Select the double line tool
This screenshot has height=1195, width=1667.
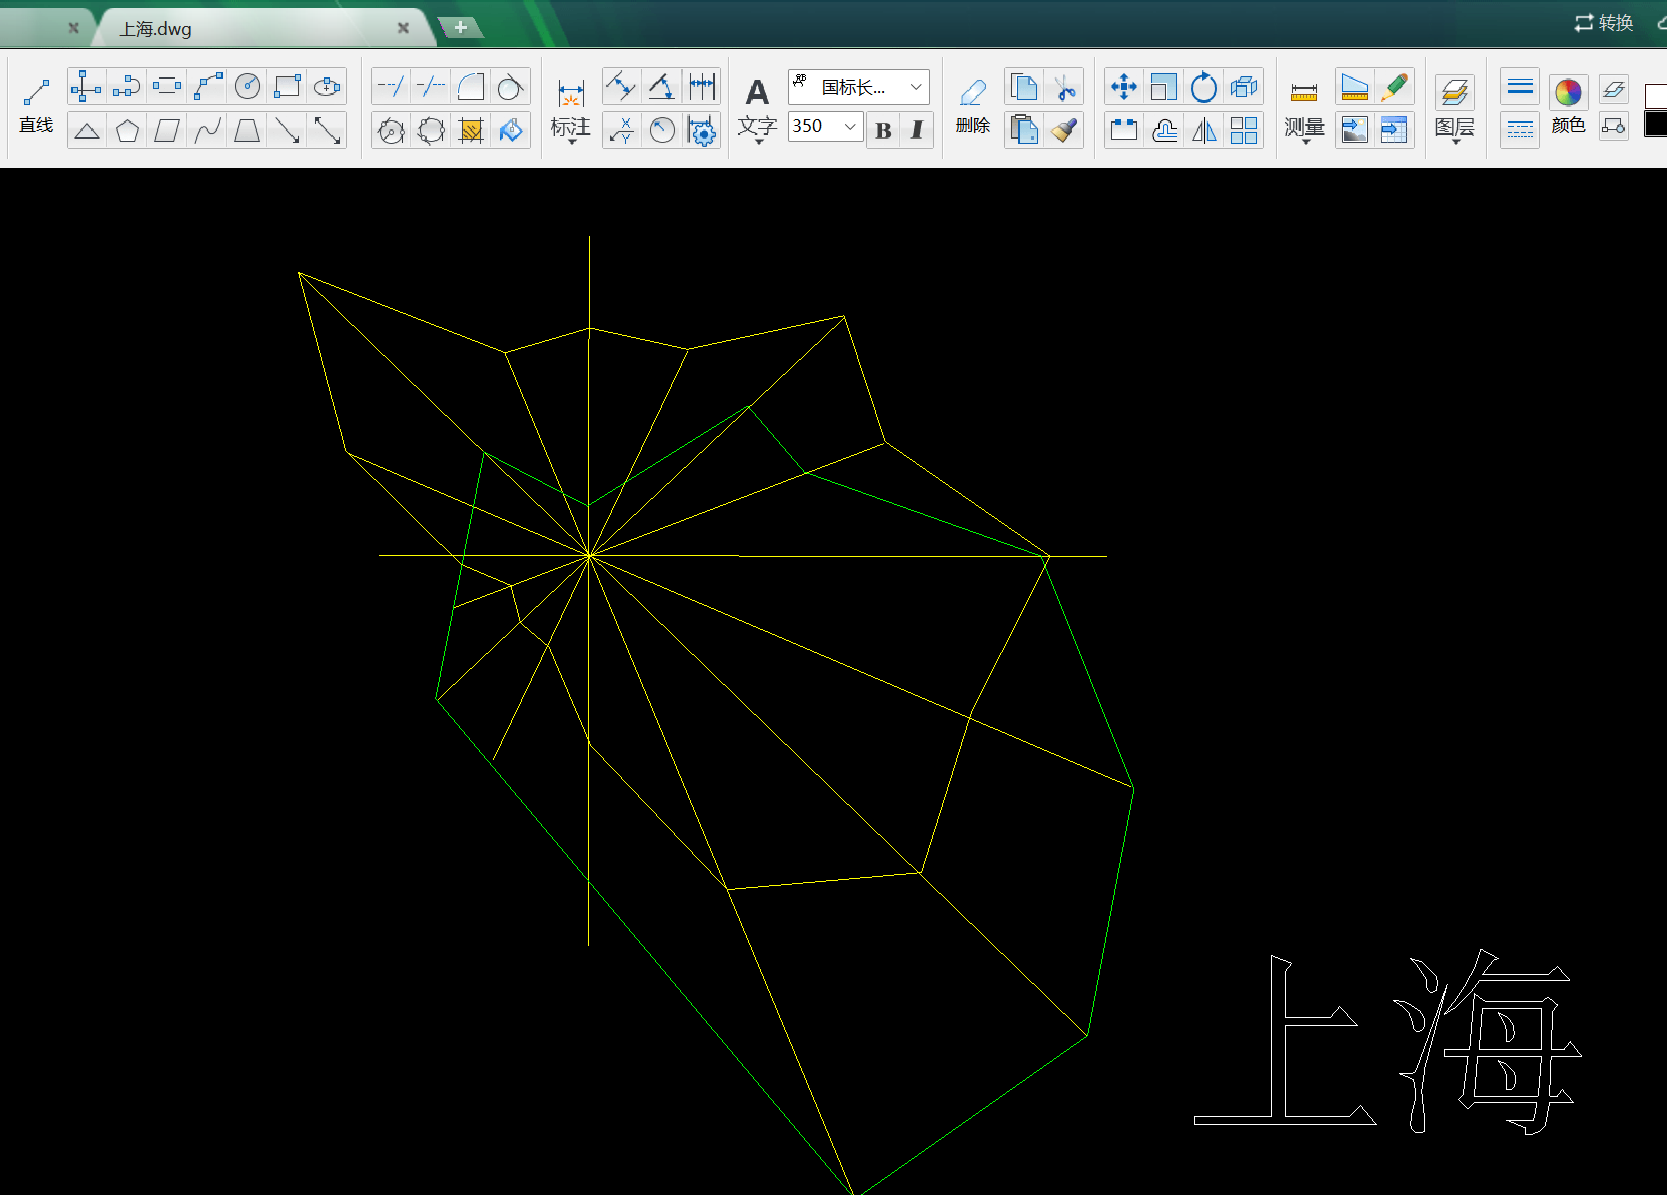167,87
